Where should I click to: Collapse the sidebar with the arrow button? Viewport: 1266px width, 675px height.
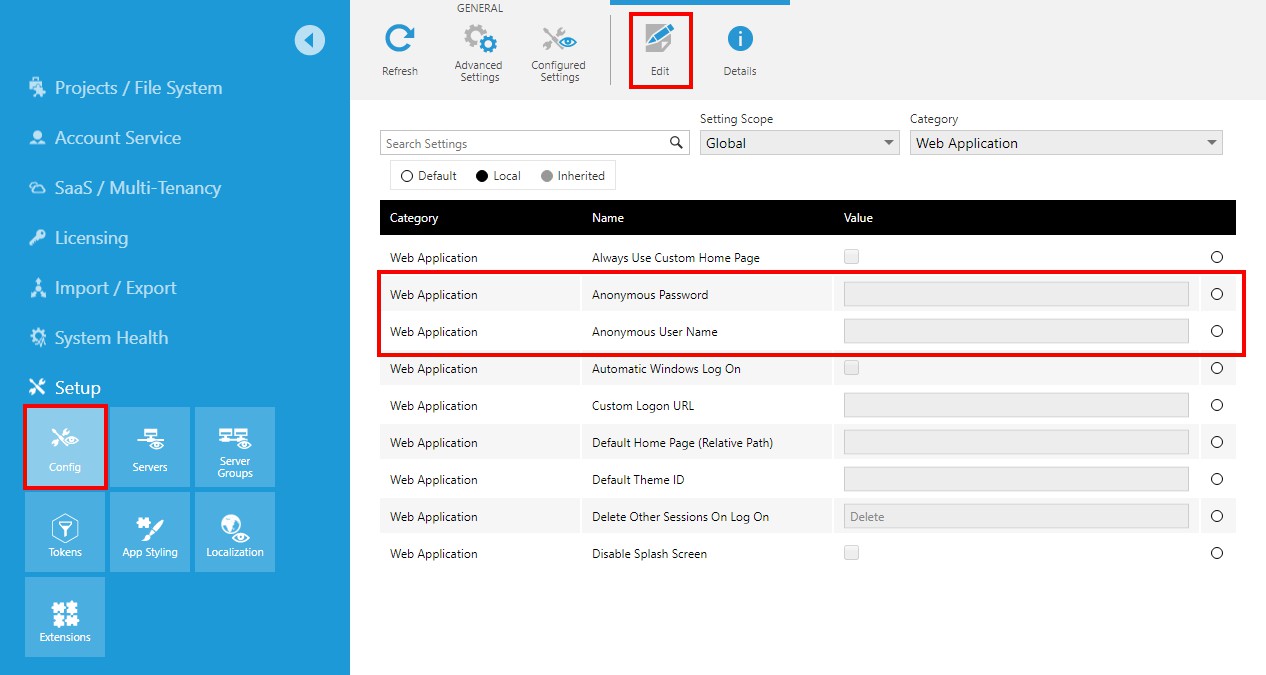310,39
